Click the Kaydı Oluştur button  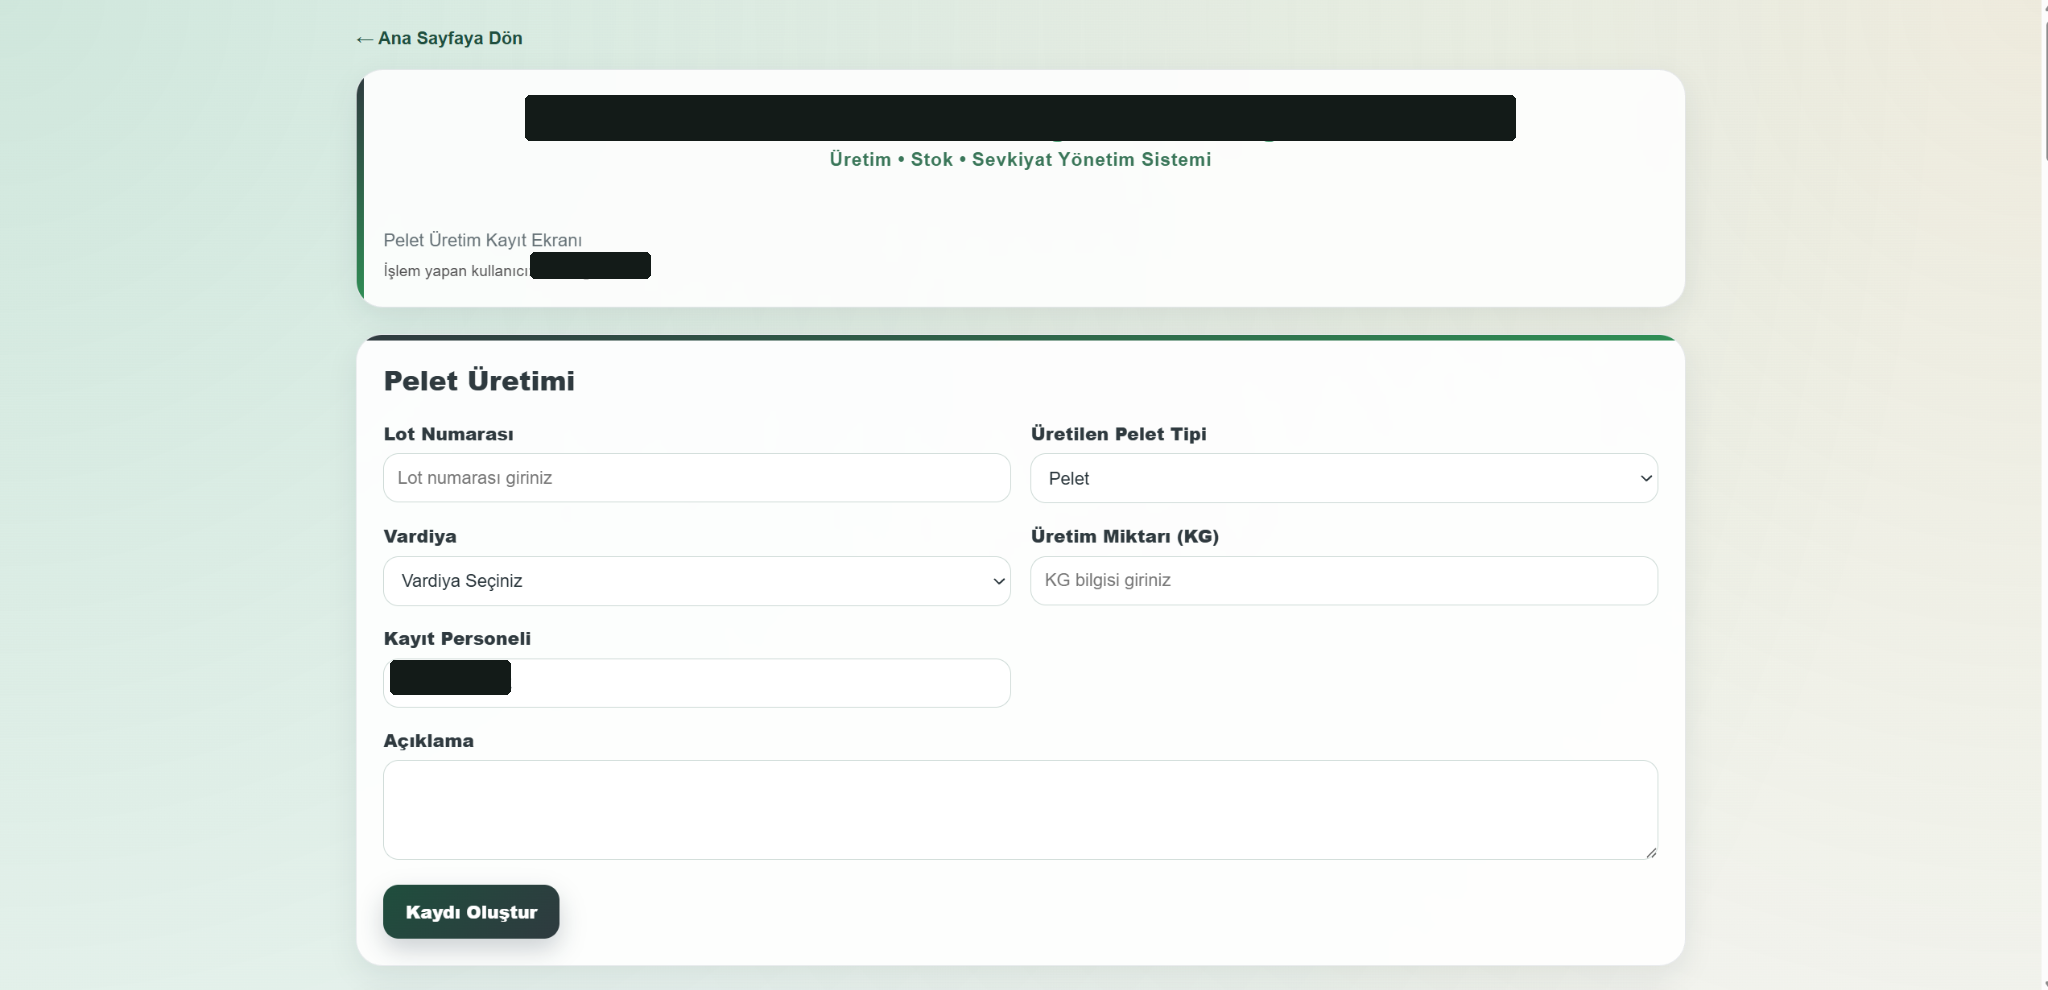click(471, 912)
